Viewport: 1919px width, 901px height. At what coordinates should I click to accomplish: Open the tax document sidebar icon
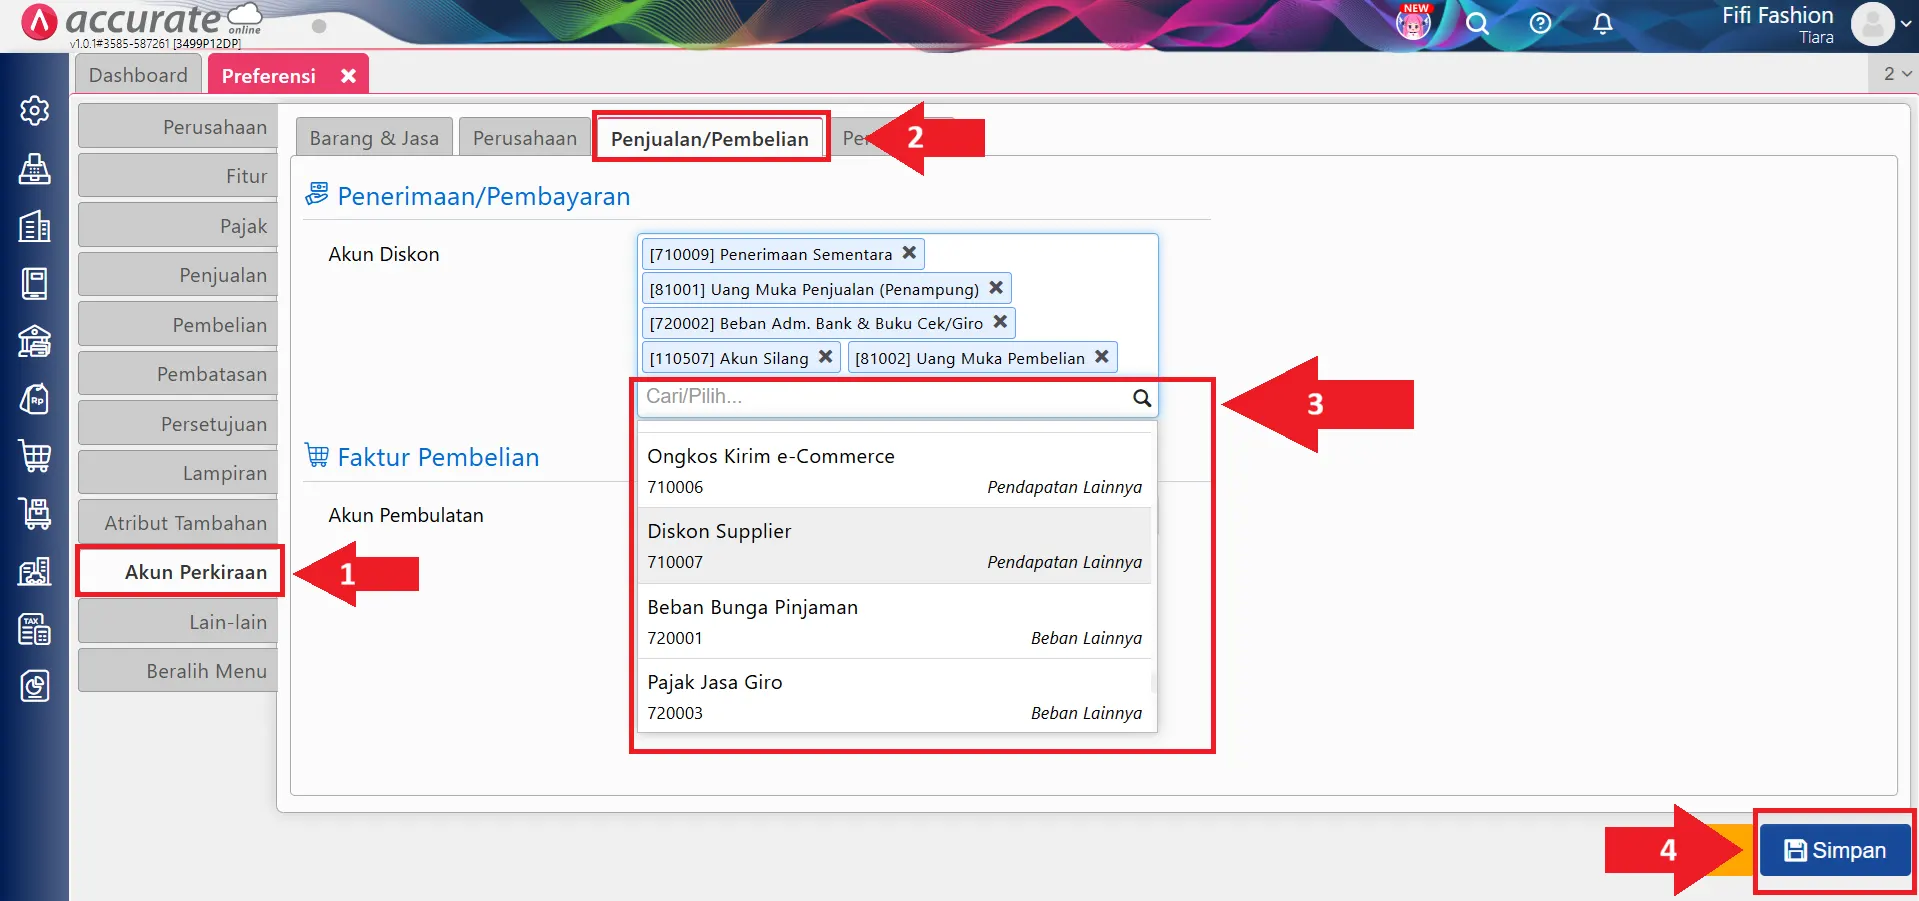(35, 630)
